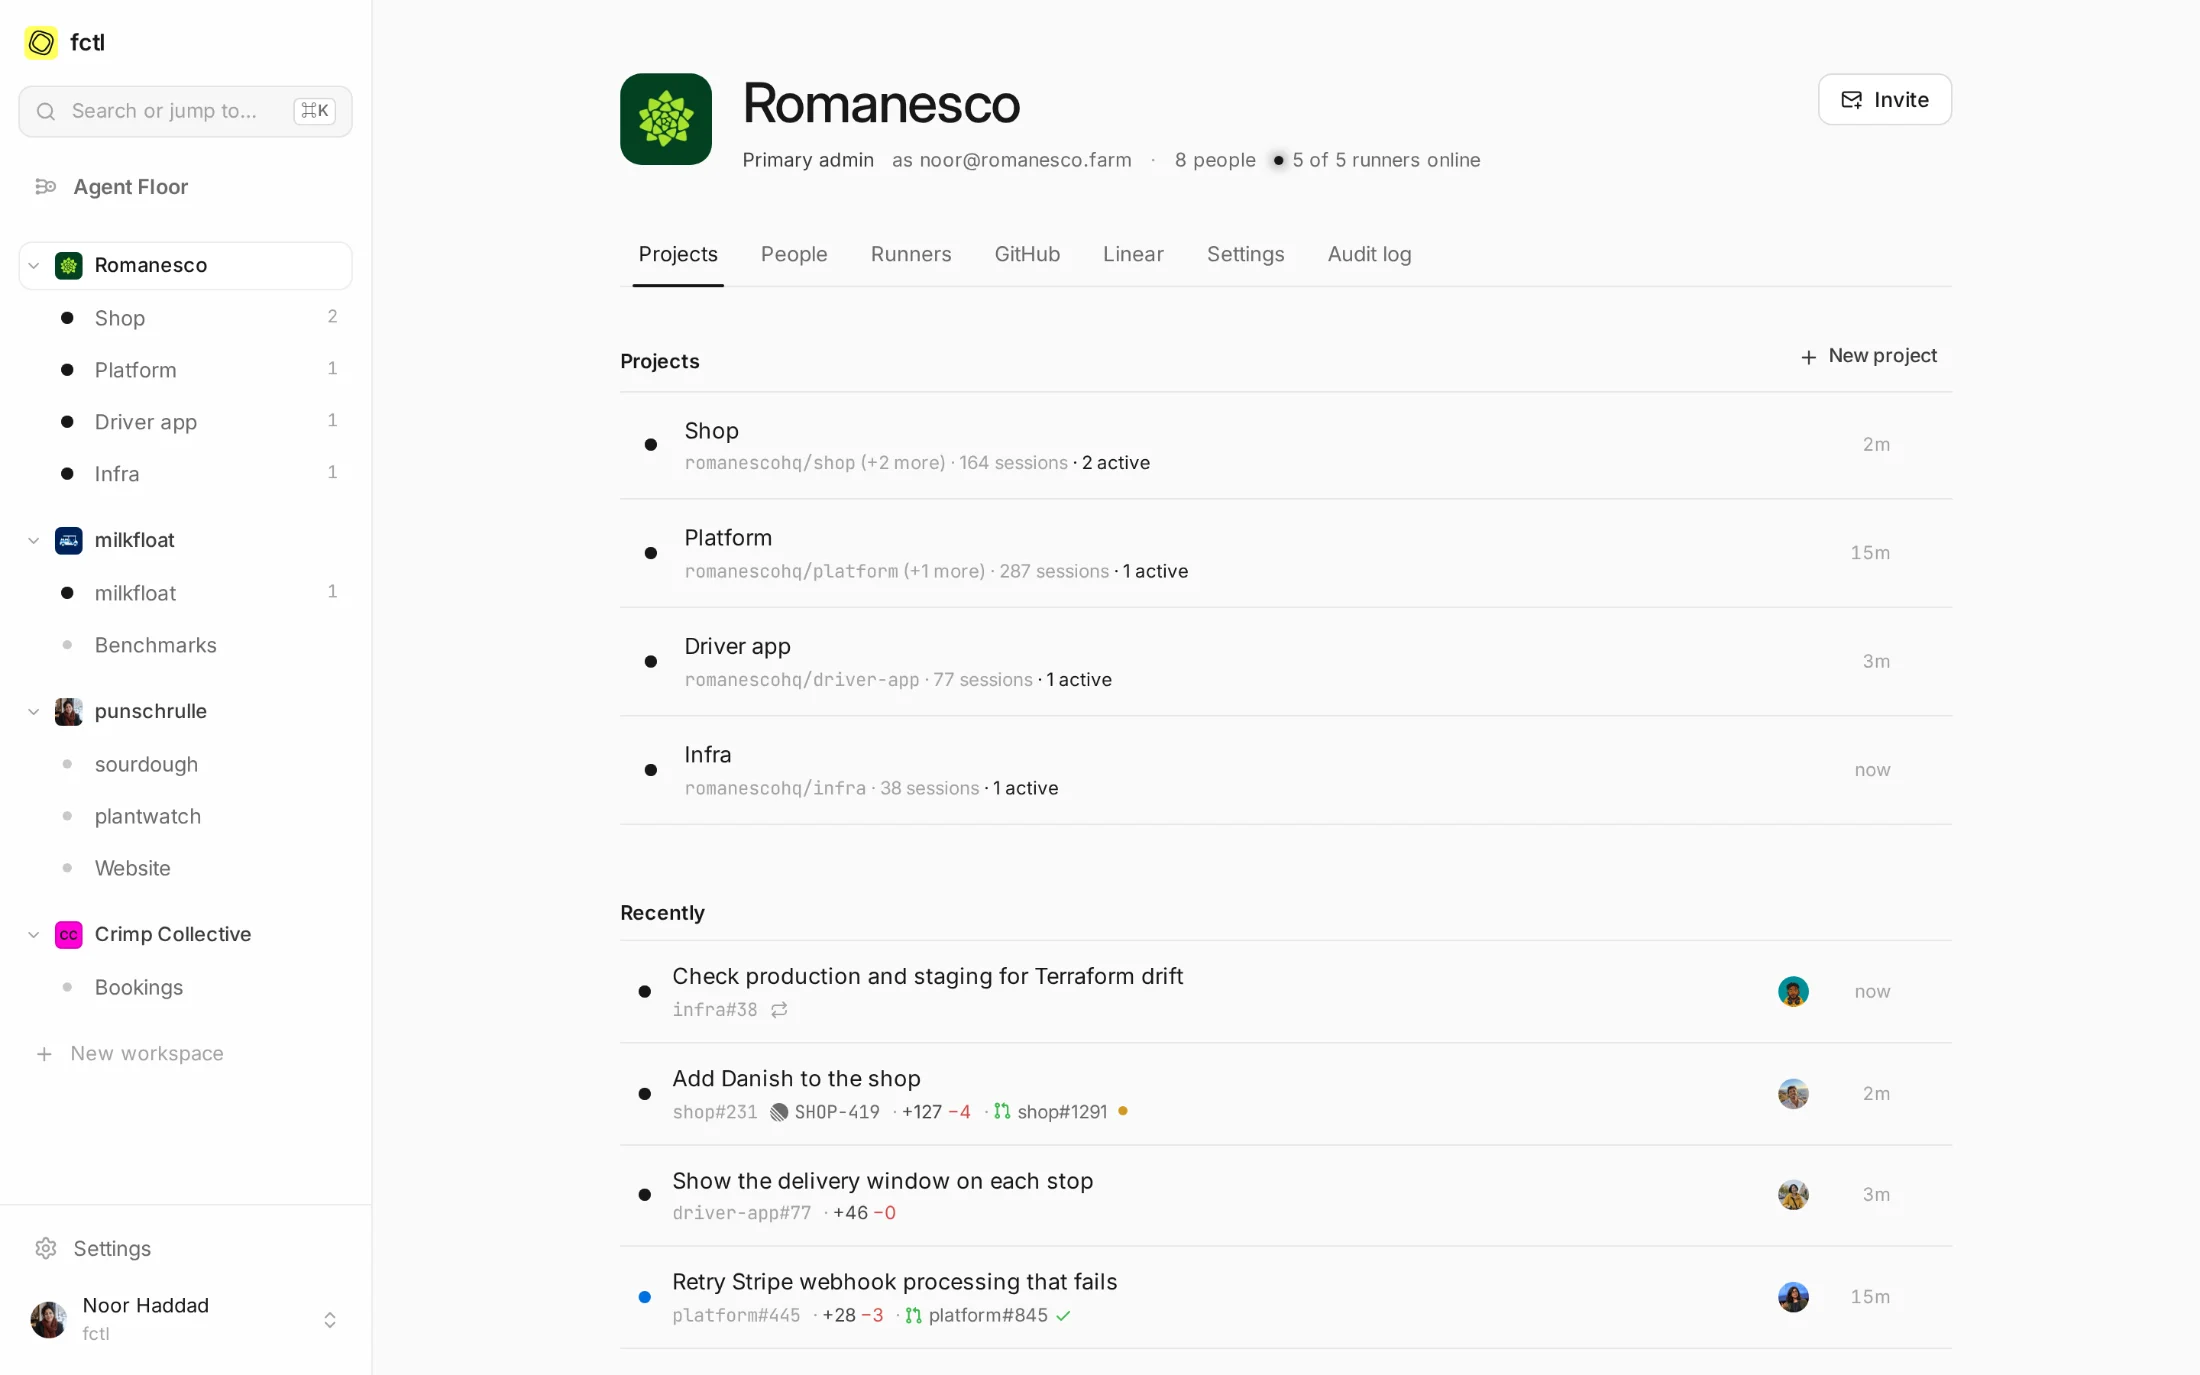The height and width of the screenshot is (1375, 2200).
Task: Click avatar on Retry Stripe webhook session
Action: click(x=1793, y=1297)
